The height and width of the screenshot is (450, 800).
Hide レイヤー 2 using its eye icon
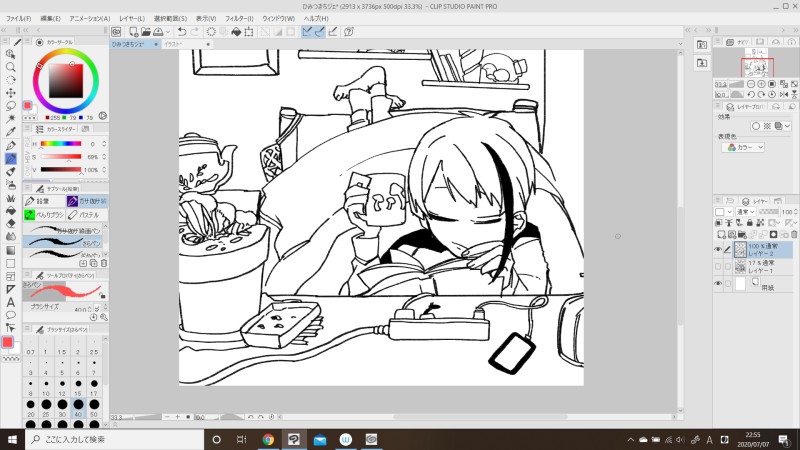pyautogui.click(x=718, y=249)
